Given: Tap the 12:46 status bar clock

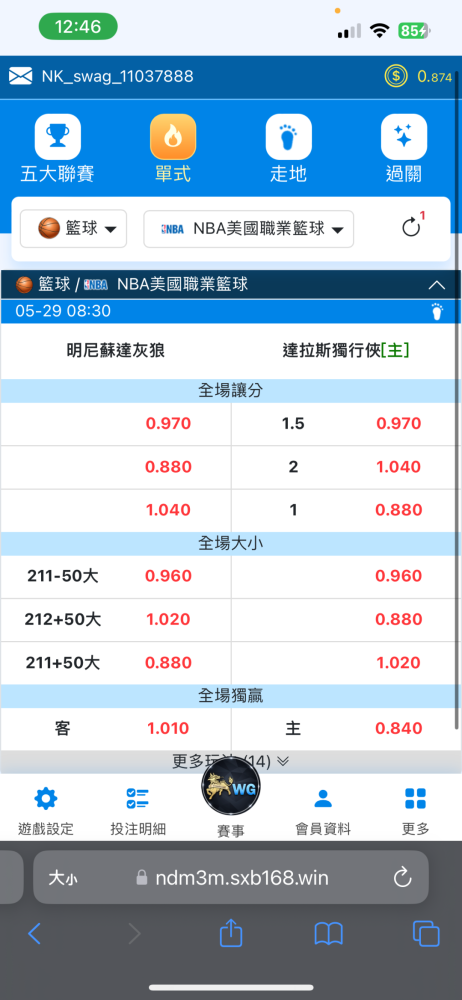Looking at the screenshot, I should point(78,27).
